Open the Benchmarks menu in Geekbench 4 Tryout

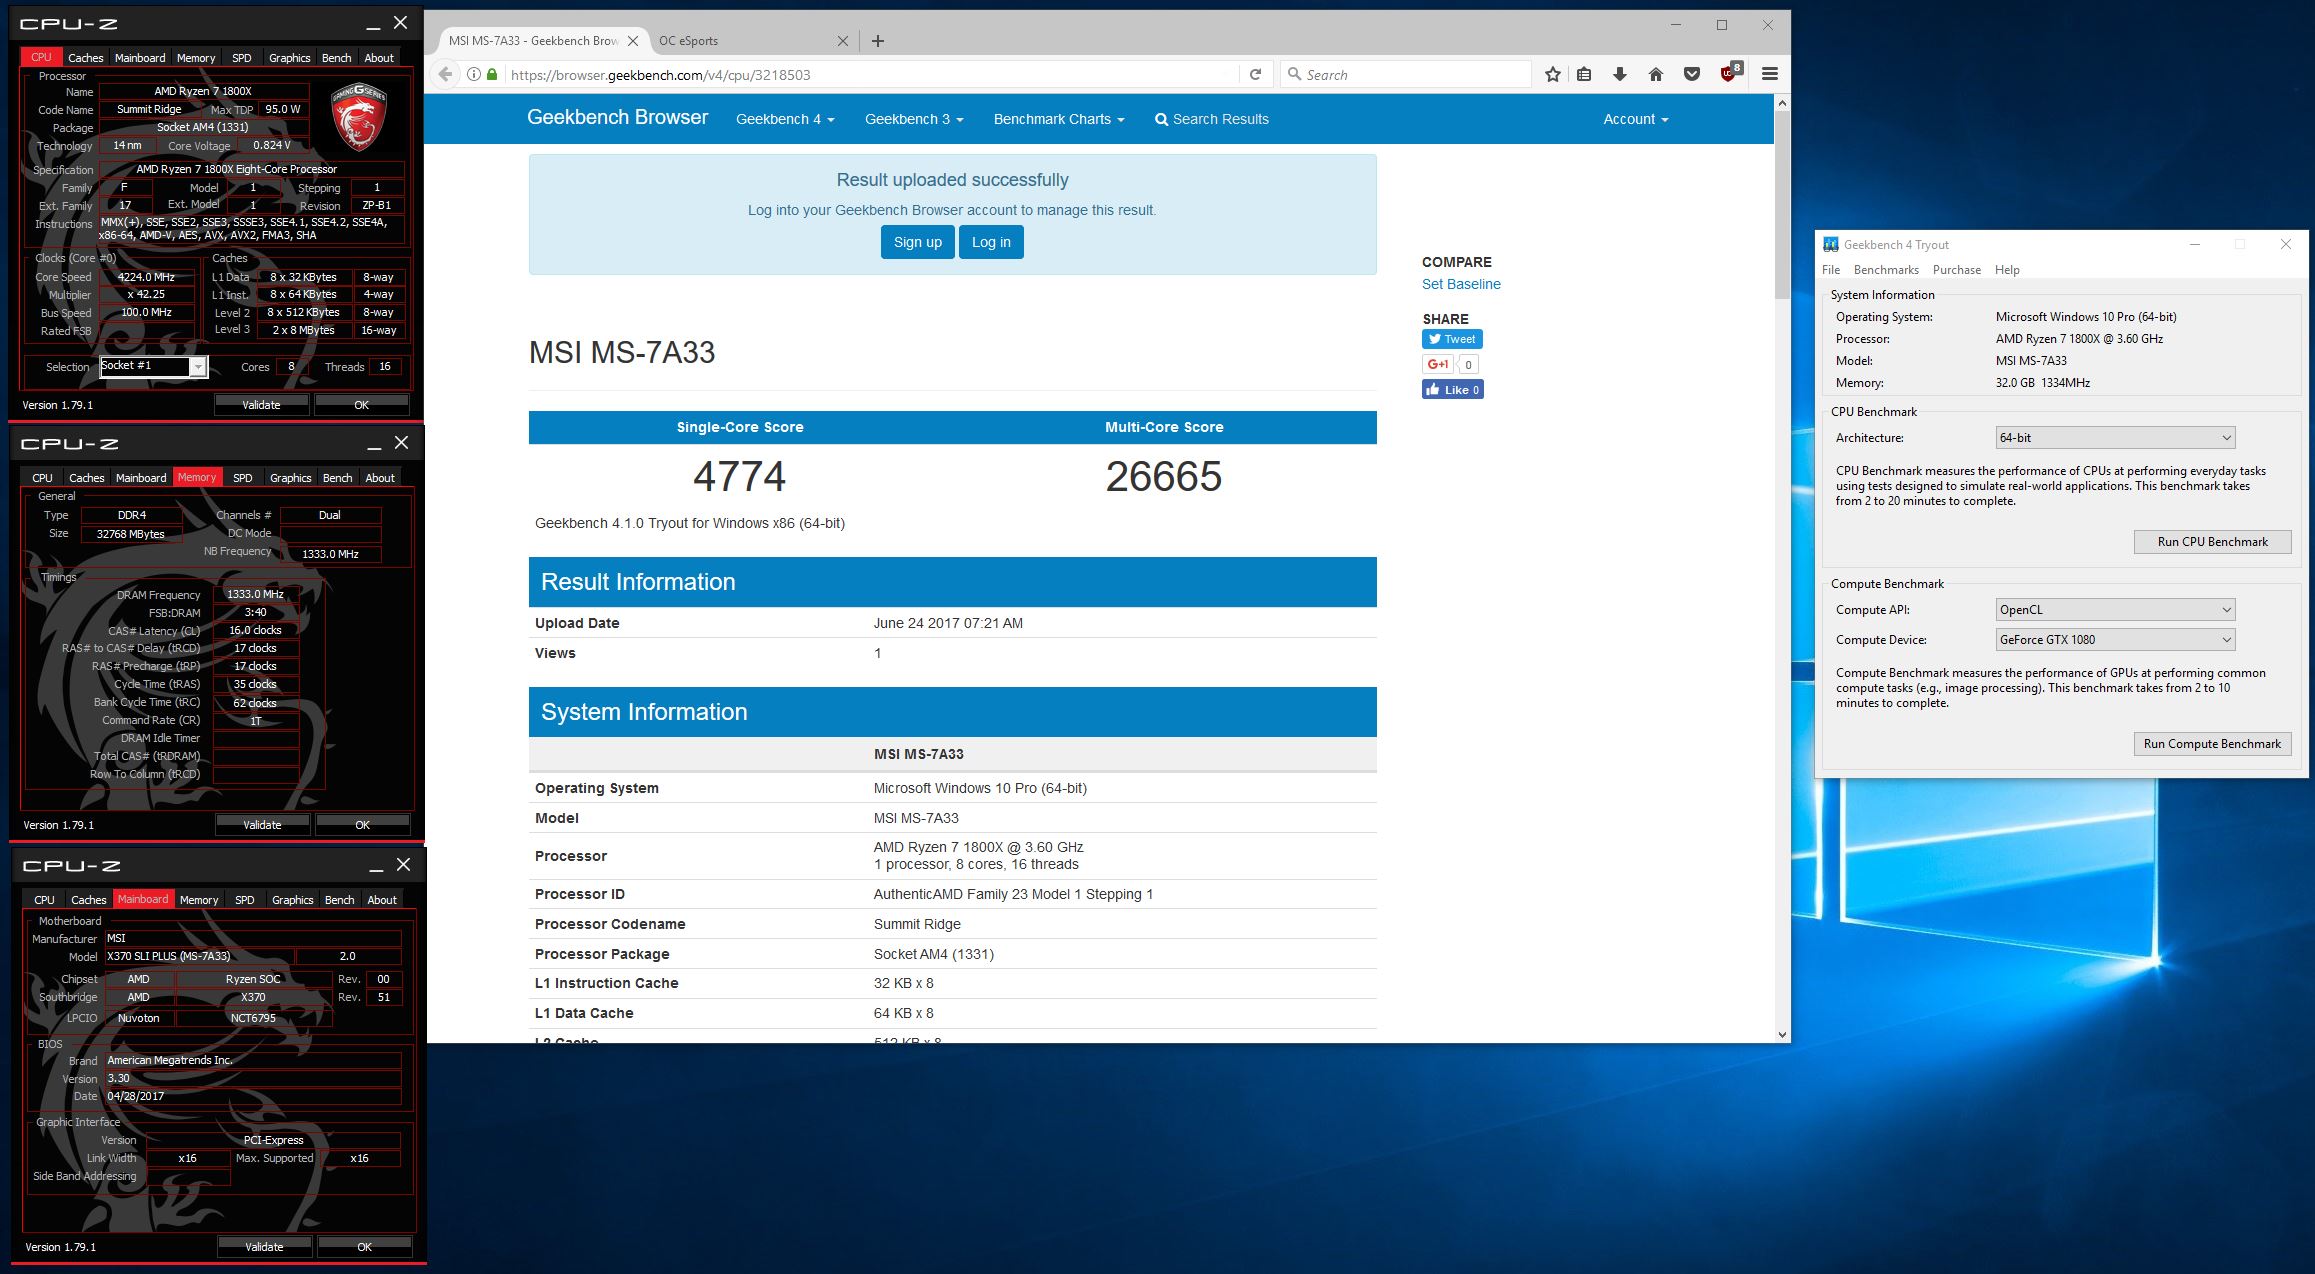[1886, 270]
